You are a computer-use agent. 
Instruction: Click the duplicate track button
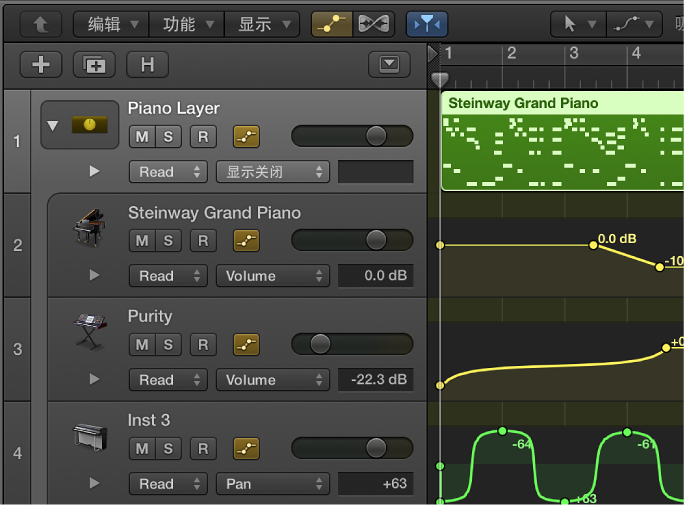94,65
